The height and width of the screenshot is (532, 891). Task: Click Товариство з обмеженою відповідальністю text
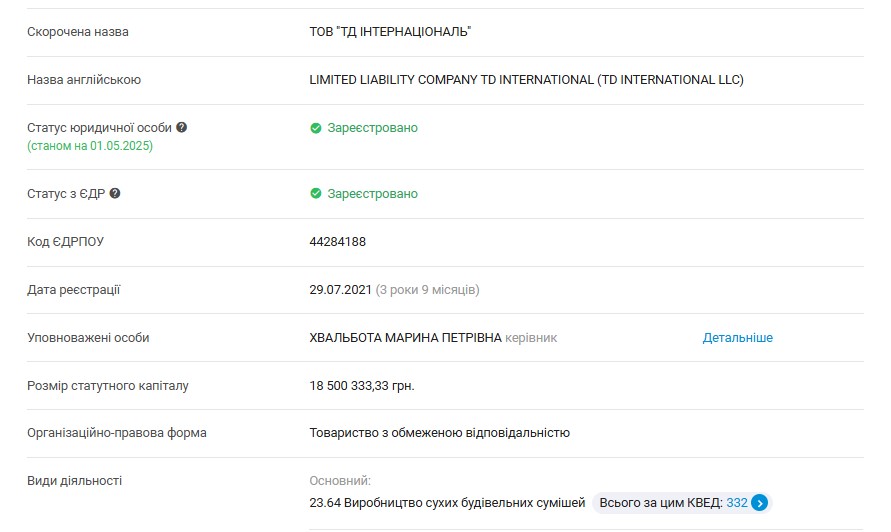(439, 433)
